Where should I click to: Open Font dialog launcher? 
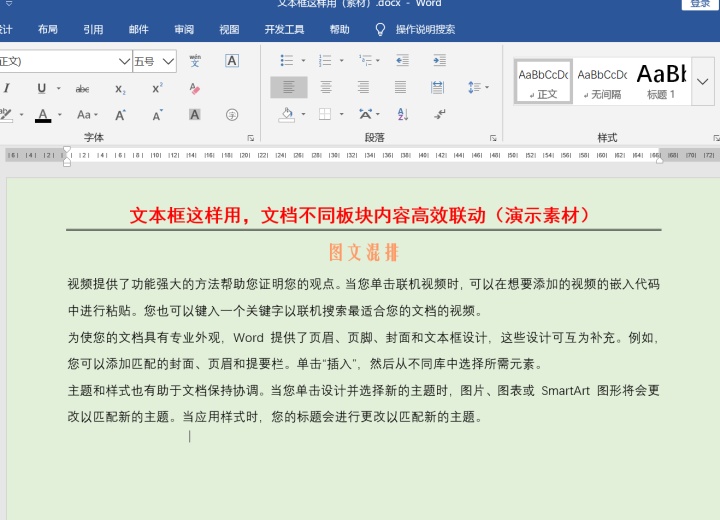pos(251,137)
